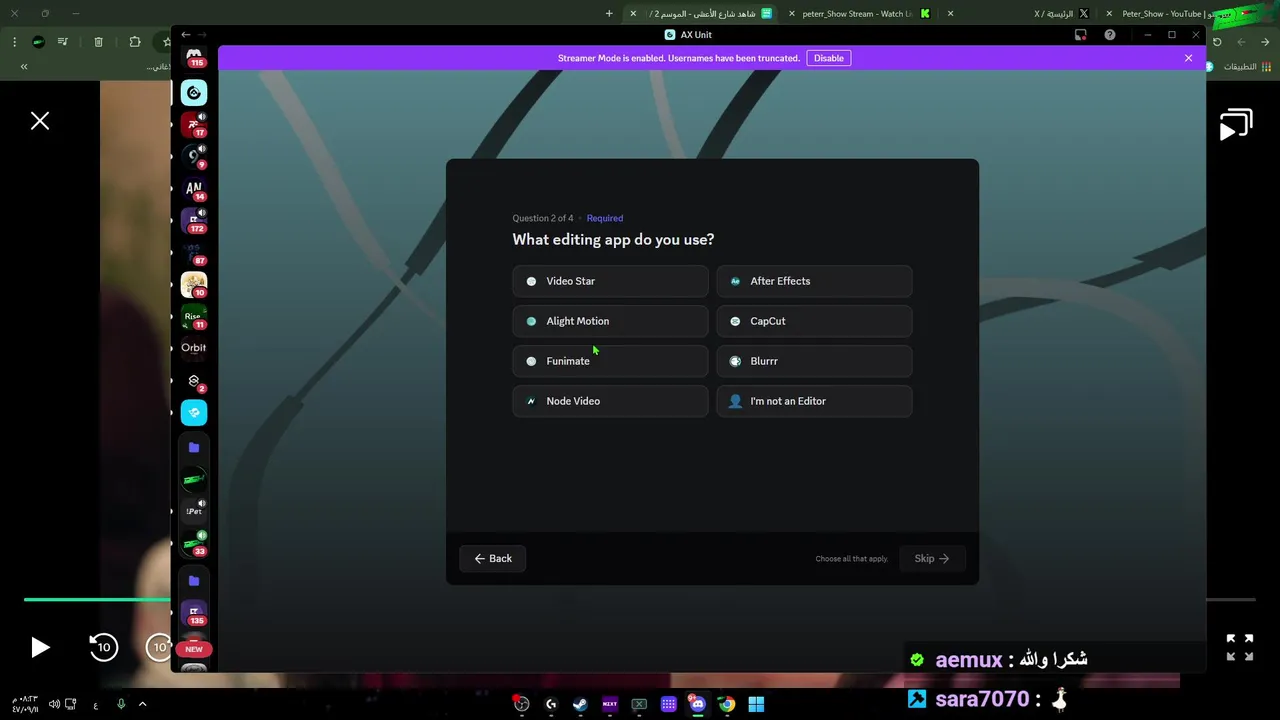The image size is (1280, 720).
Task: Select the Node Video option
Action: pyautogui.click(x=610, y=401)
